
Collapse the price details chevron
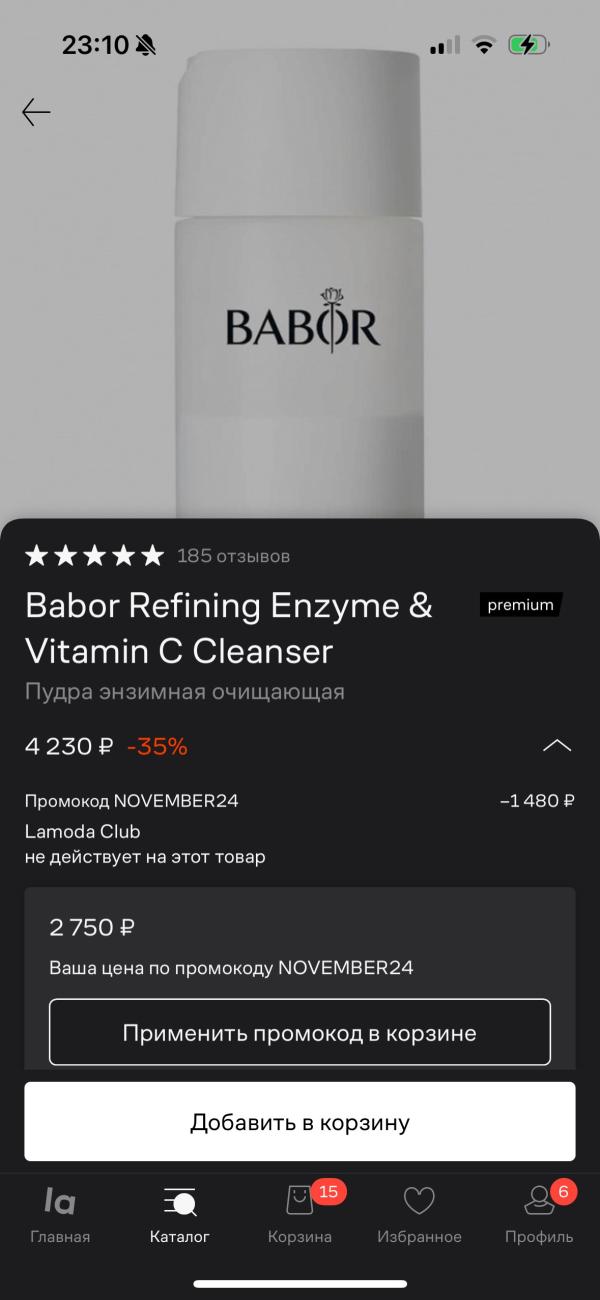pyautogui.click(x=557, y=746)
